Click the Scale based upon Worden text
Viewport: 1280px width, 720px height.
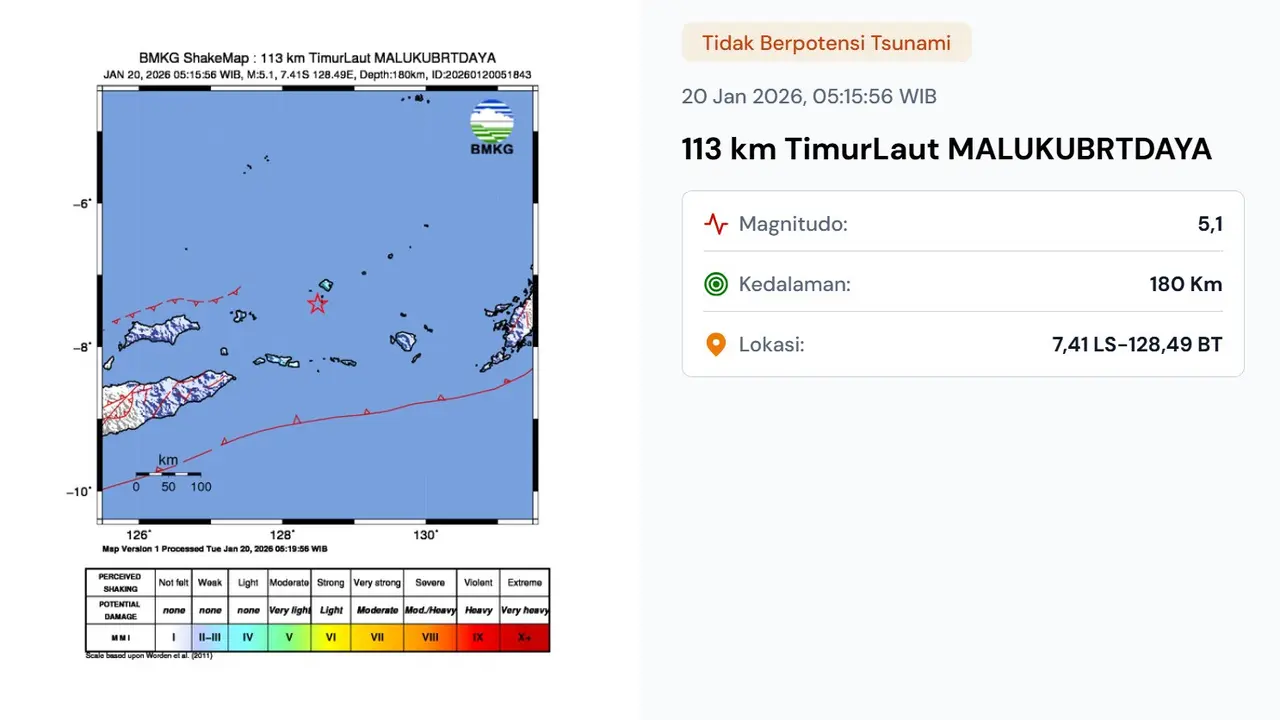[150, 656]
